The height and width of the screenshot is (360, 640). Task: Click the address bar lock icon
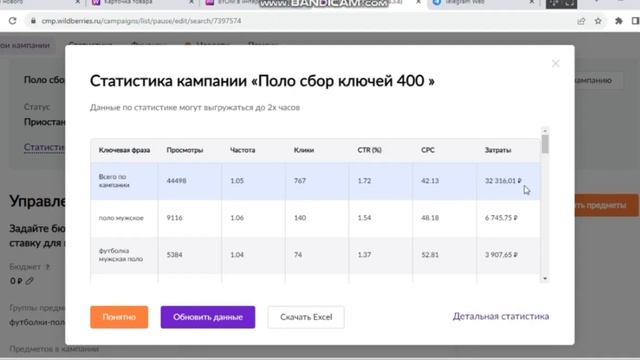point(33,21)
